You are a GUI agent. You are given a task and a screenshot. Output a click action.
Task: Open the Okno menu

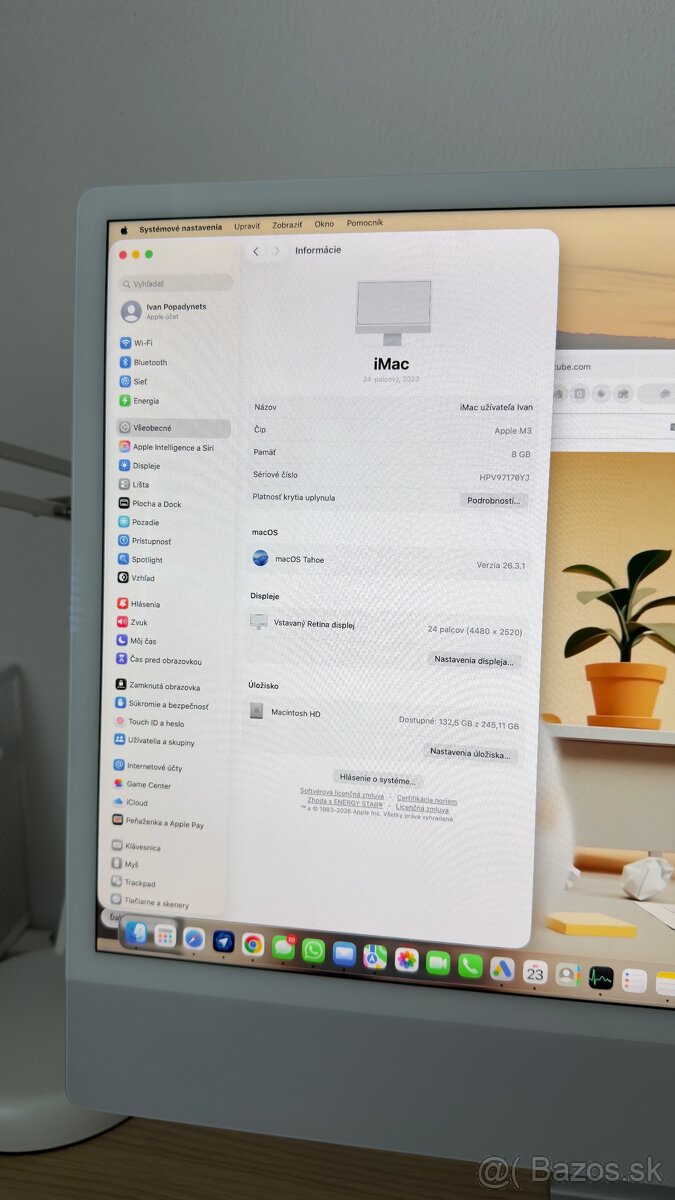tap(324, 224)
